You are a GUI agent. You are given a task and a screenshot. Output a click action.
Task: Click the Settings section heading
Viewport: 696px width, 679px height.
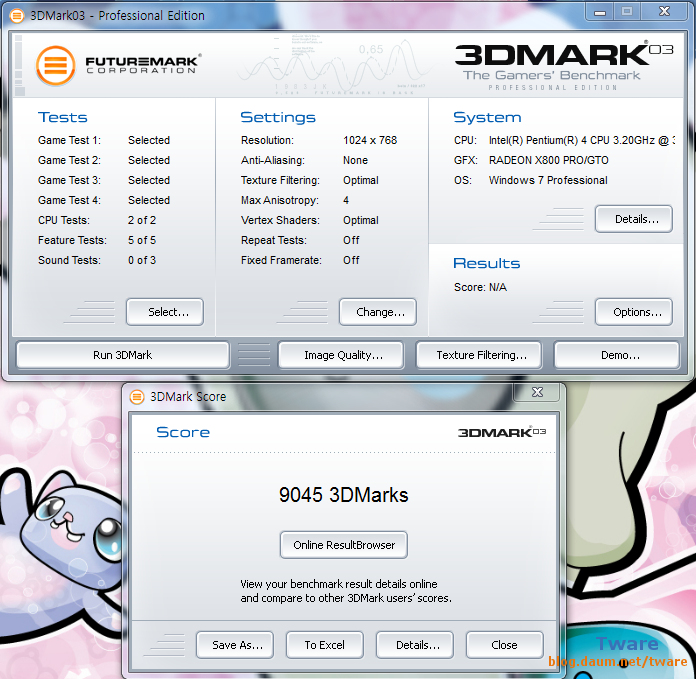point(278,117)
